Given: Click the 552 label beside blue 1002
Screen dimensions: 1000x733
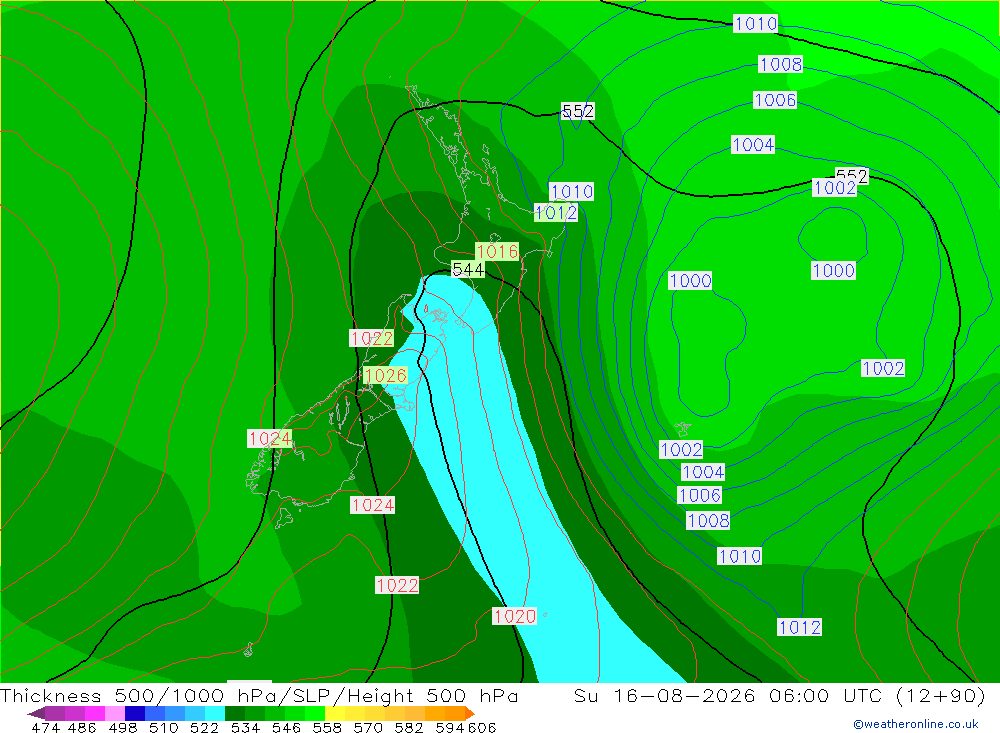Looking at the screenshot, I should pyautogui.click(x=852, y=175).
